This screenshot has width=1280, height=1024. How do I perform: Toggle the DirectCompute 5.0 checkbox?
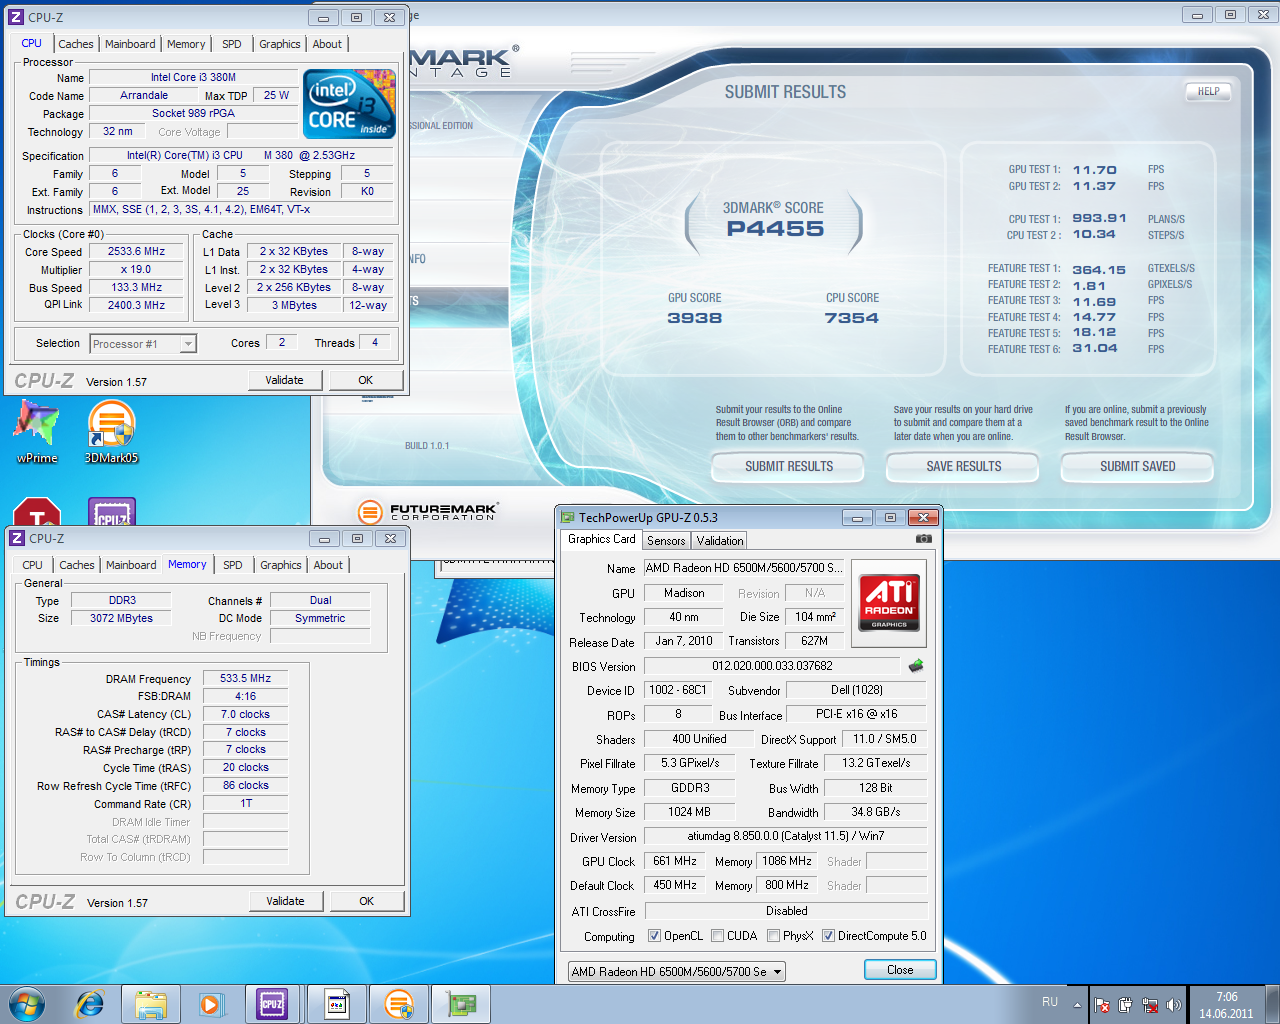828,936
